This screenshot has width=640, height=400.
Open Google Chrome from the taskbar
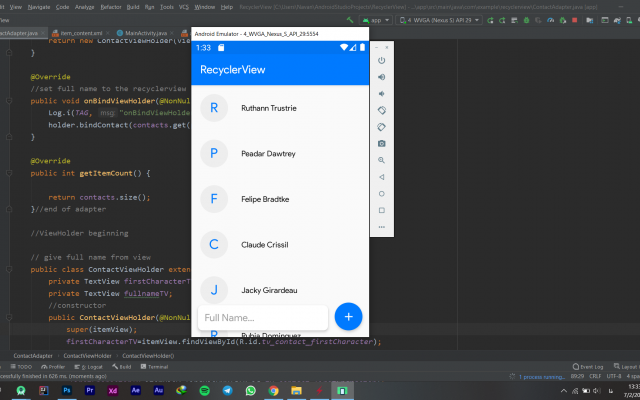(273, 391)
